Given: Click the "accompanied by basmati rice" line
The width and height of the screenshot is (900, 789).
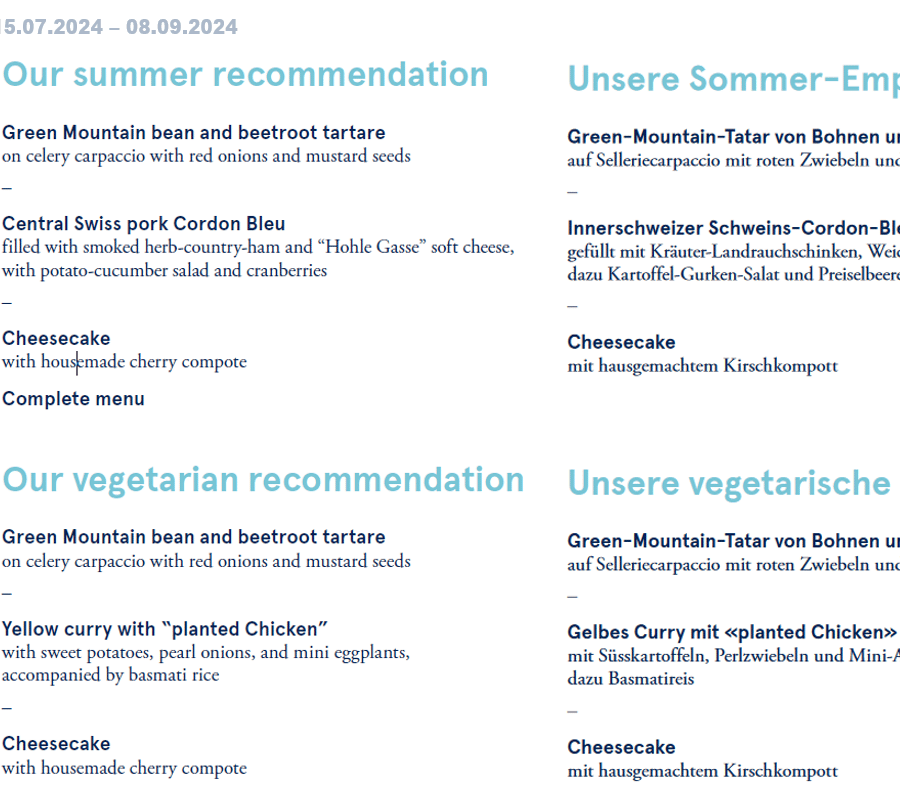Looking at the screenshot, I should (111, 675).
